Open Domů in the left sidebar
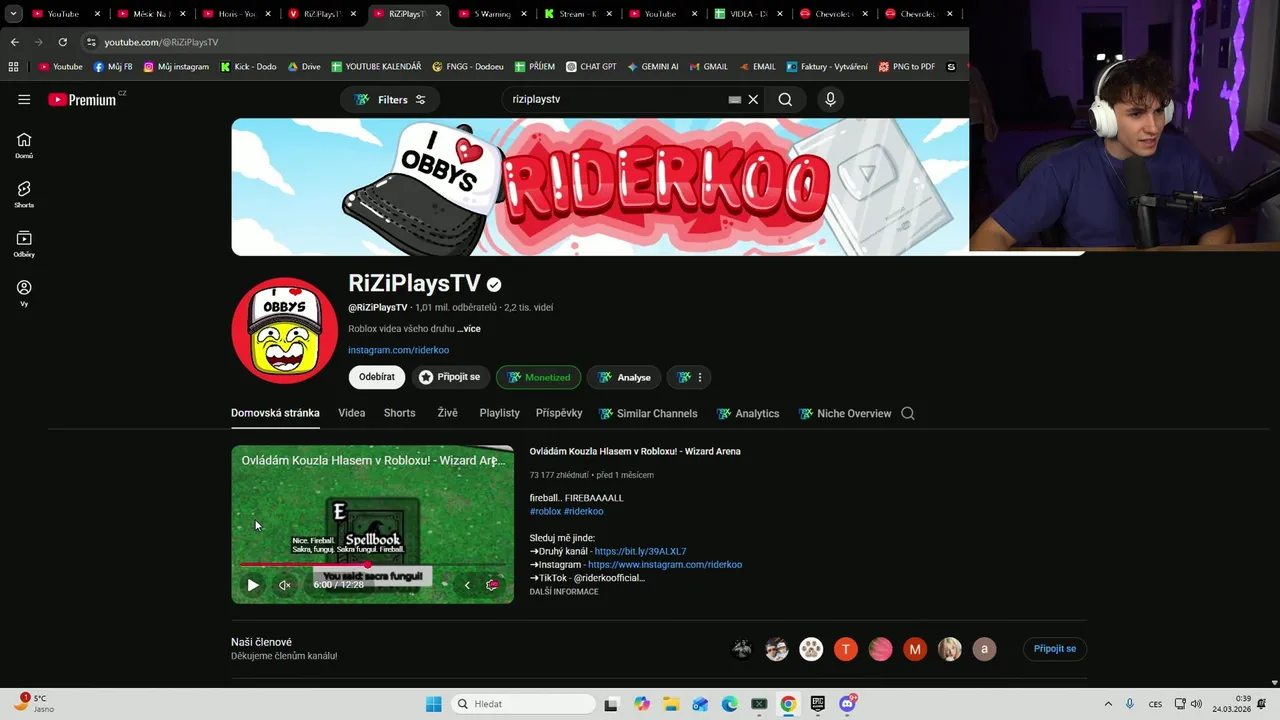Image resolution: width=1280 pixels, height=720 pixels. (x=24, y=146)
